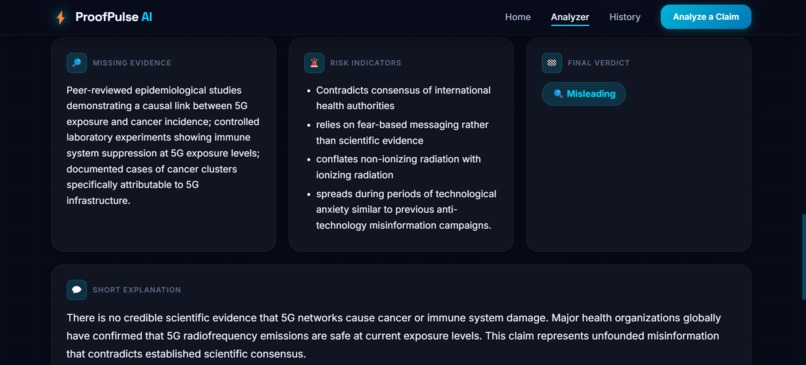Open the Home page
Viewport: 806px width, 365px height.
coord(518,17)
